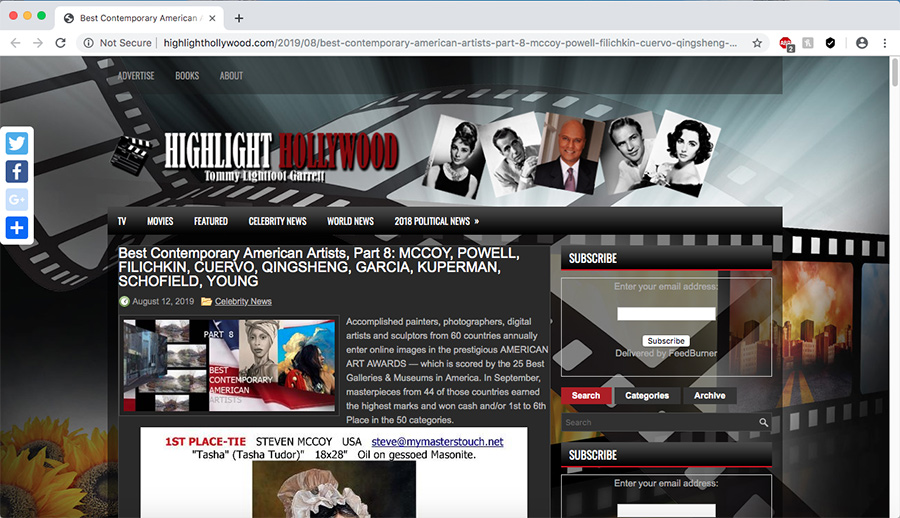
Task: Share the page on Twitter
Action: (17, 144)
